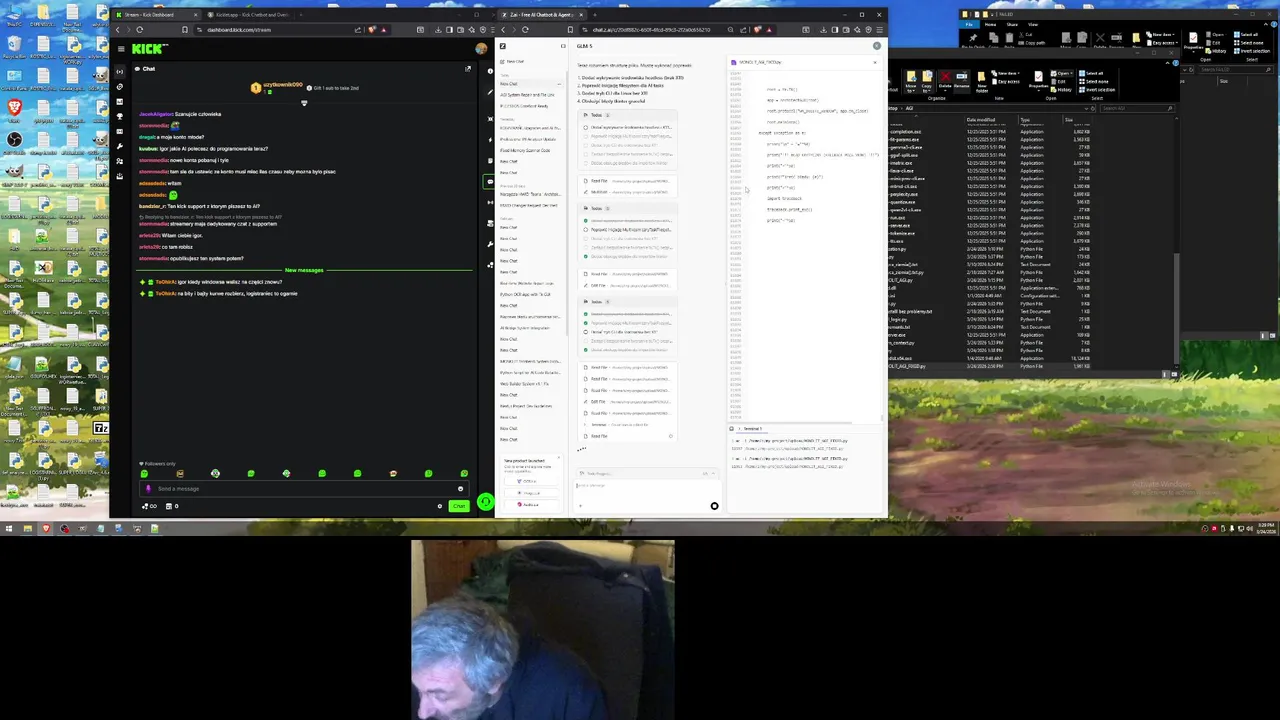Click the green round support headset button
This screenshot has width=1280, height=720.
pos(485,502)
